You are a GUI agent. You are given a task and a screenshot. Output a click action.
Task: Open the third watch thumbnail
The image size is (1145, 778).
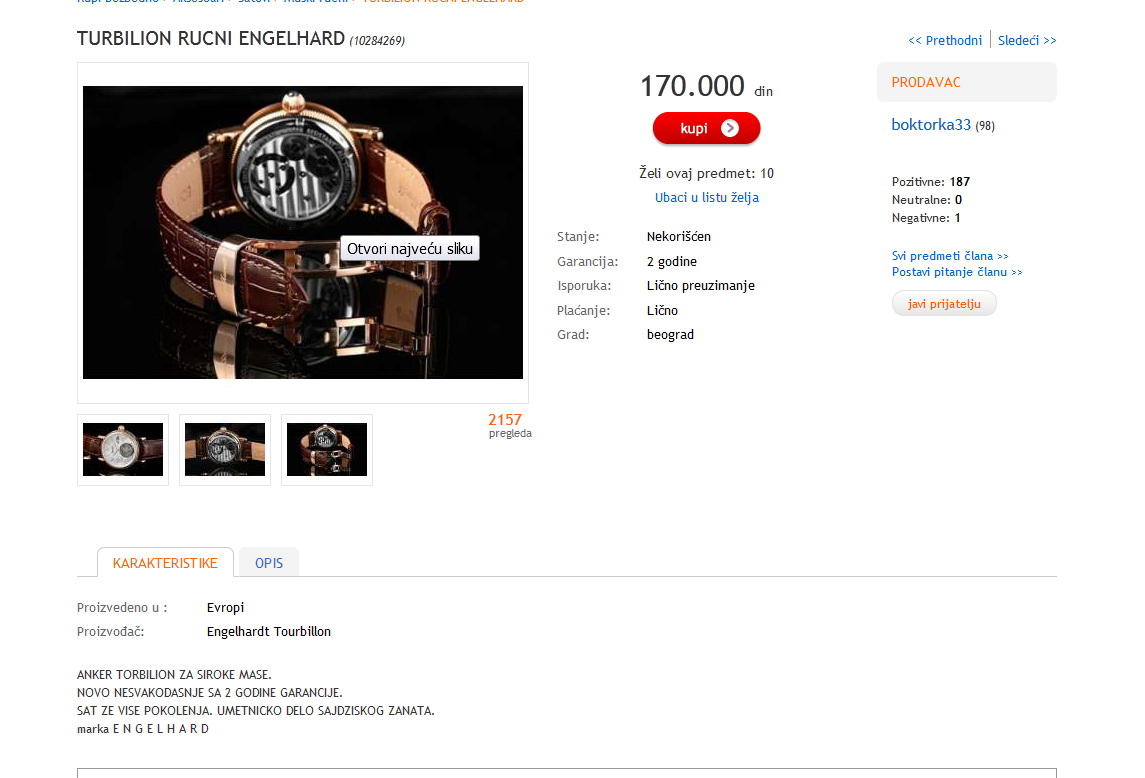[326, 449]
